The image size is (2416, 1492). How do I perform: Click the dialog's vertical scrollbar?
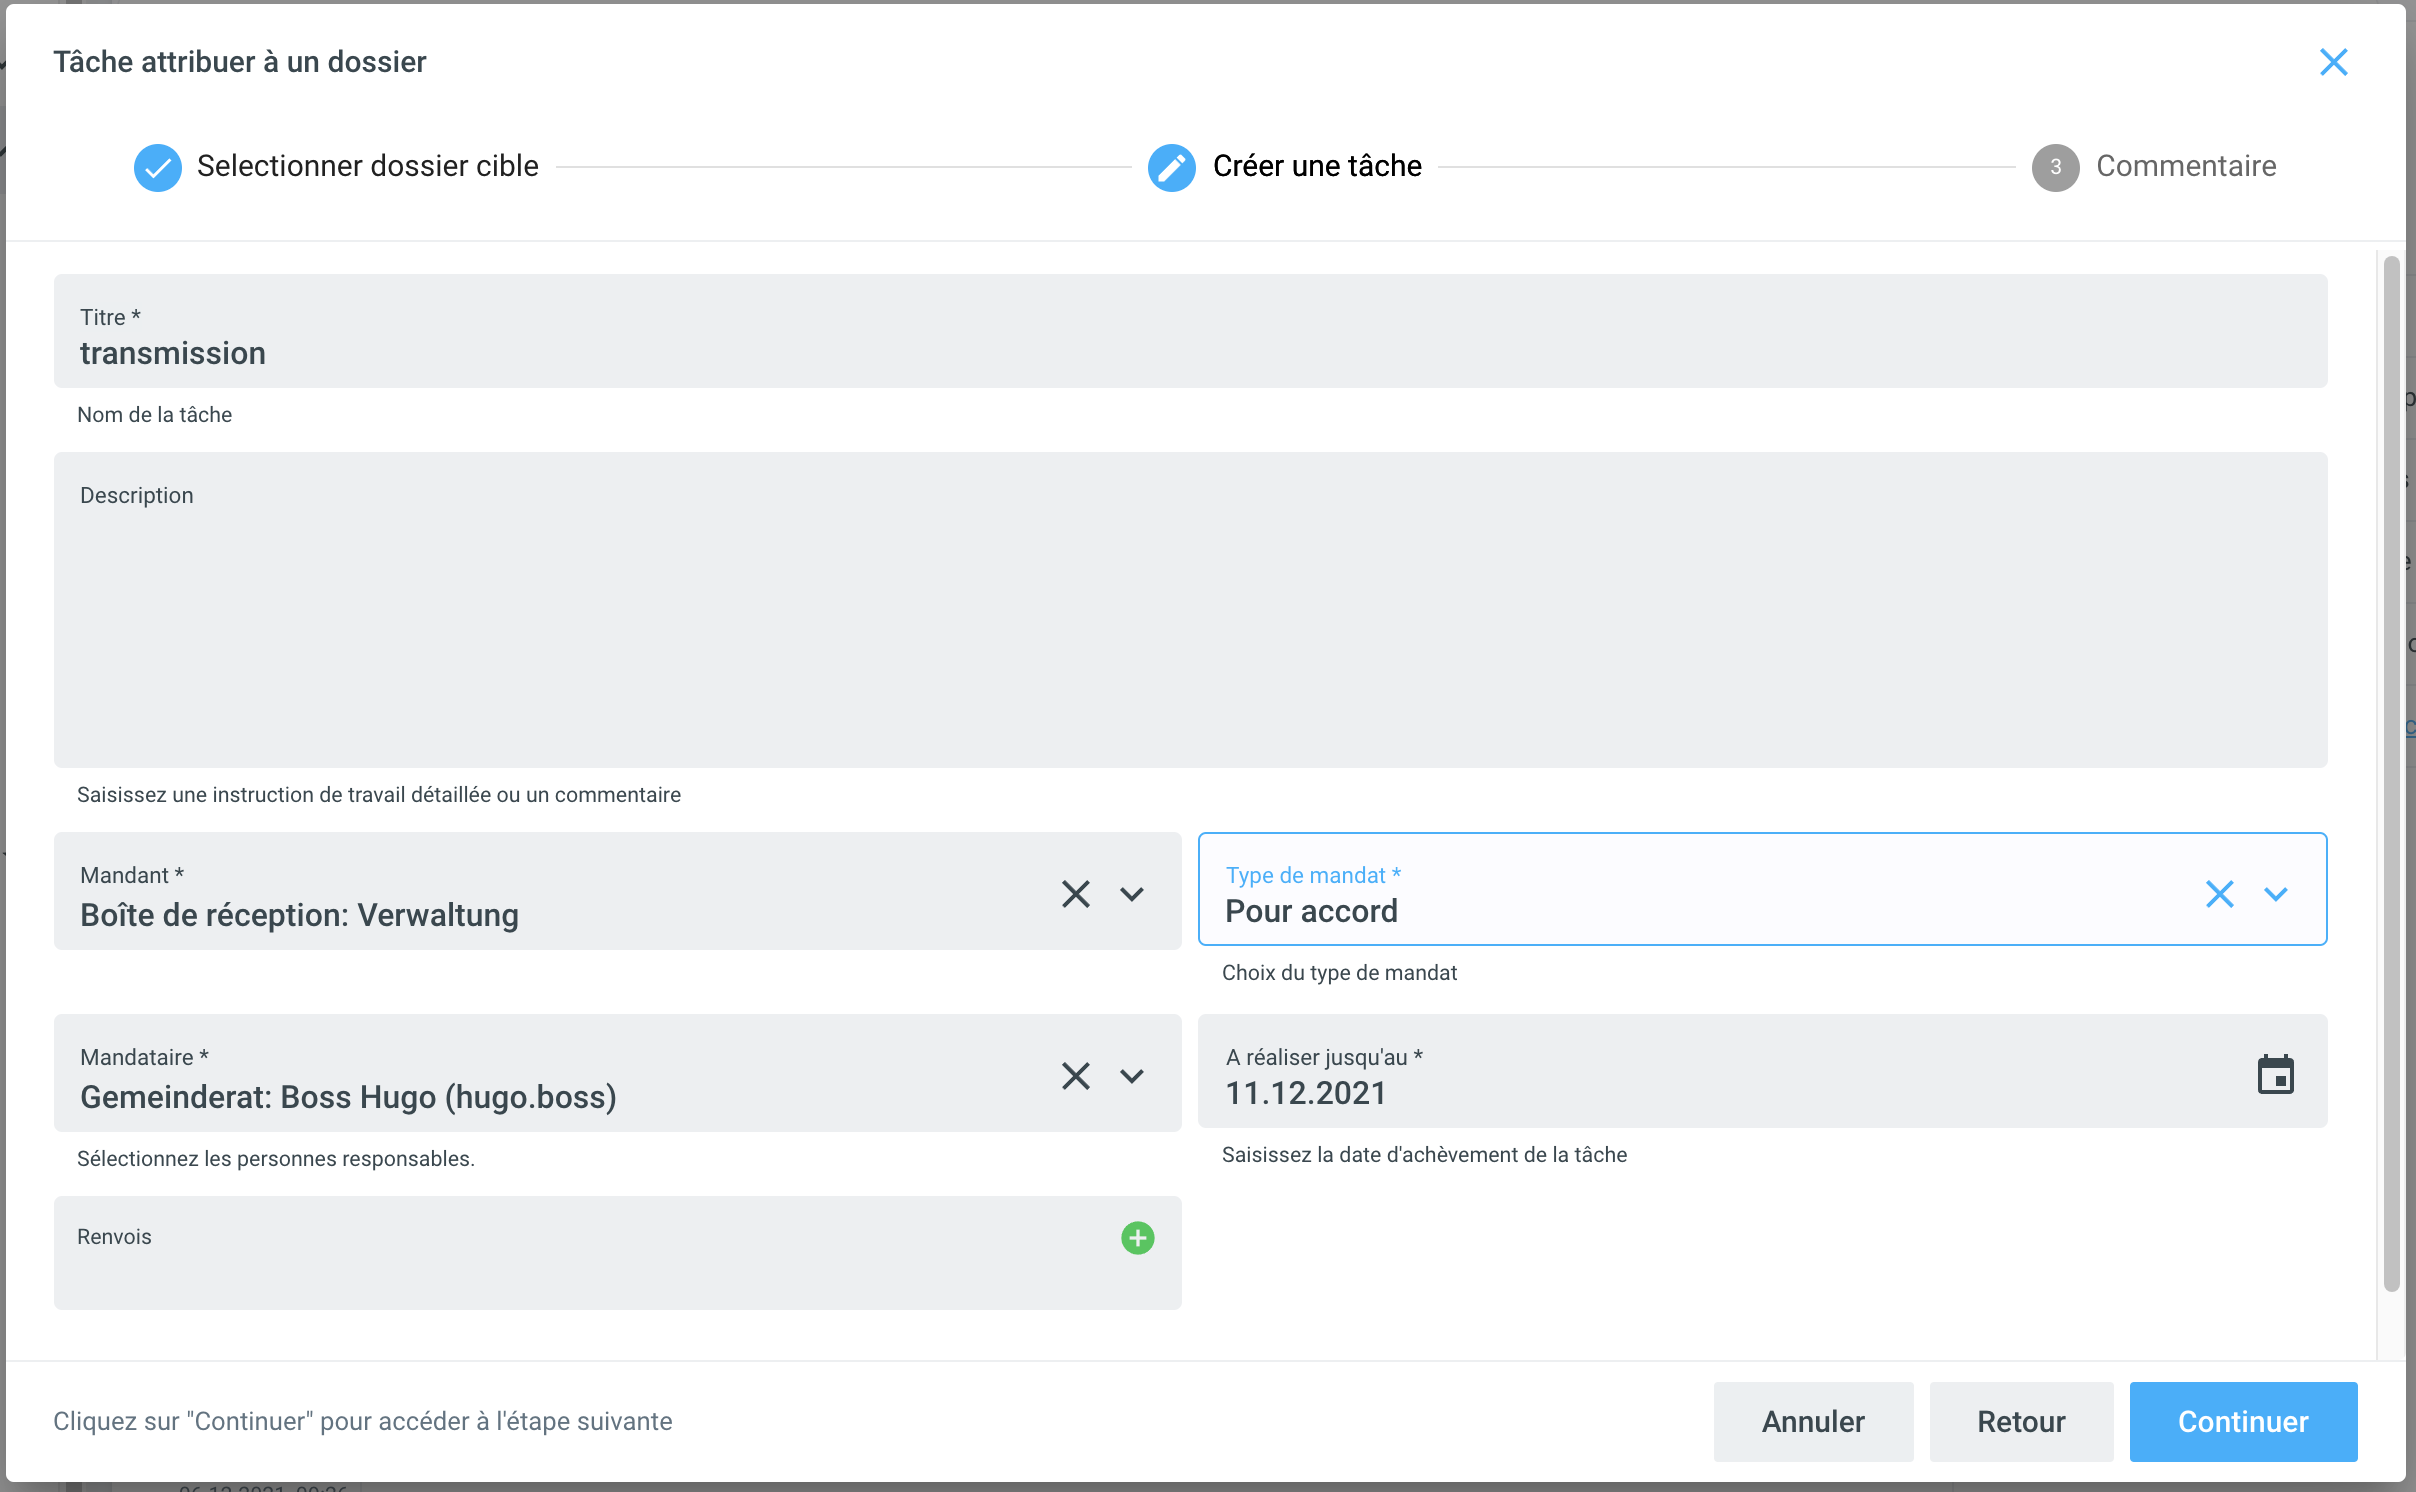2390,770
